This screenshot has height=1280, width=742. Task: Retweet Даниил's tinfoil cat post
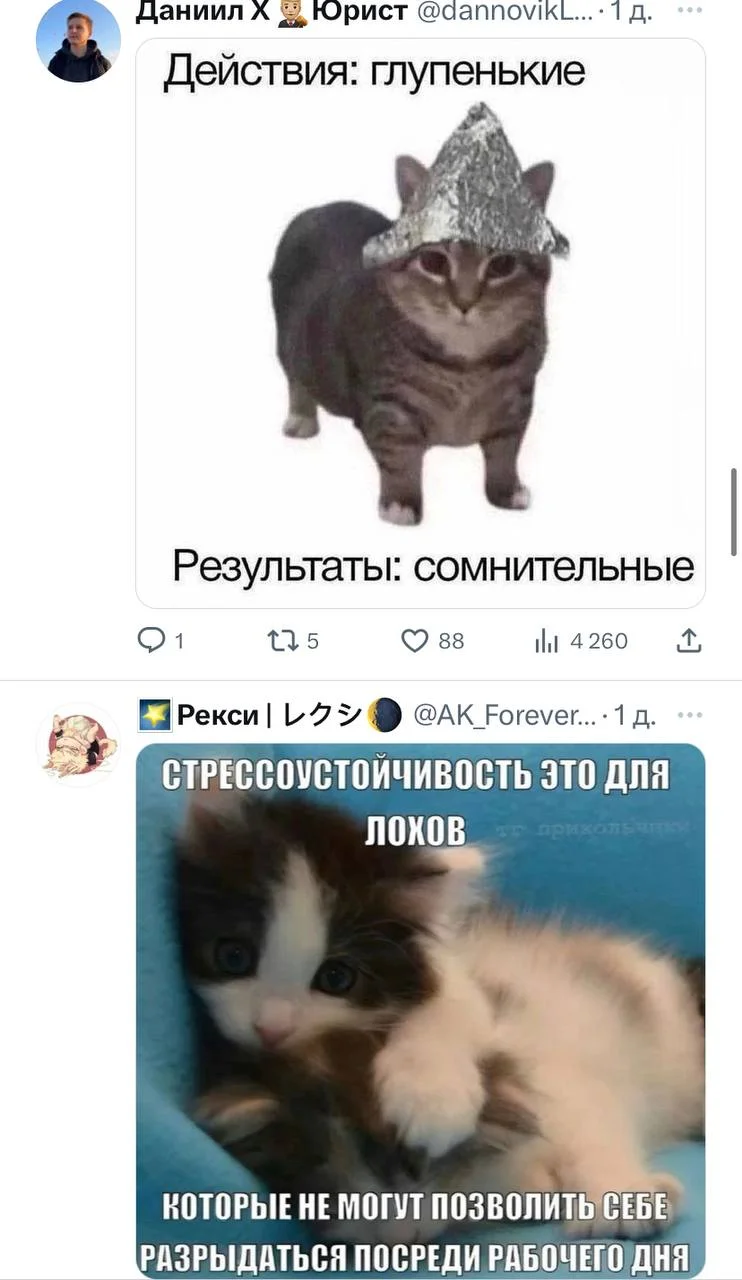tap(284, 641)
